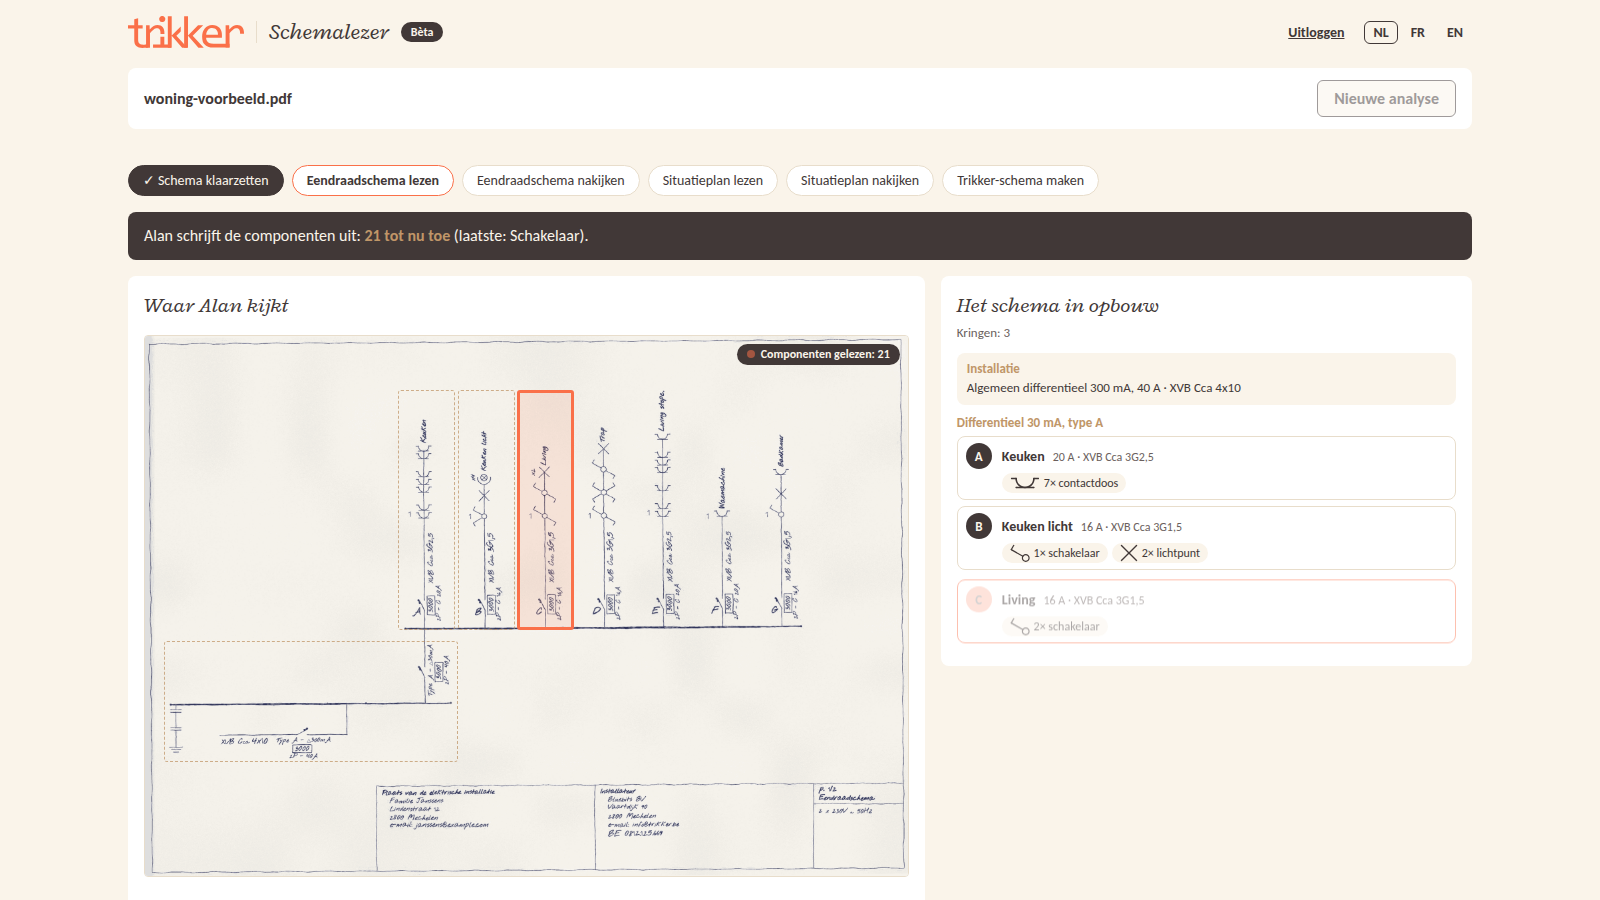Image resolution: width=1600 pixels, height=900 pixels.
Task: Click the faded circuit C badge for Living
Action: click(x=979, y=600)
